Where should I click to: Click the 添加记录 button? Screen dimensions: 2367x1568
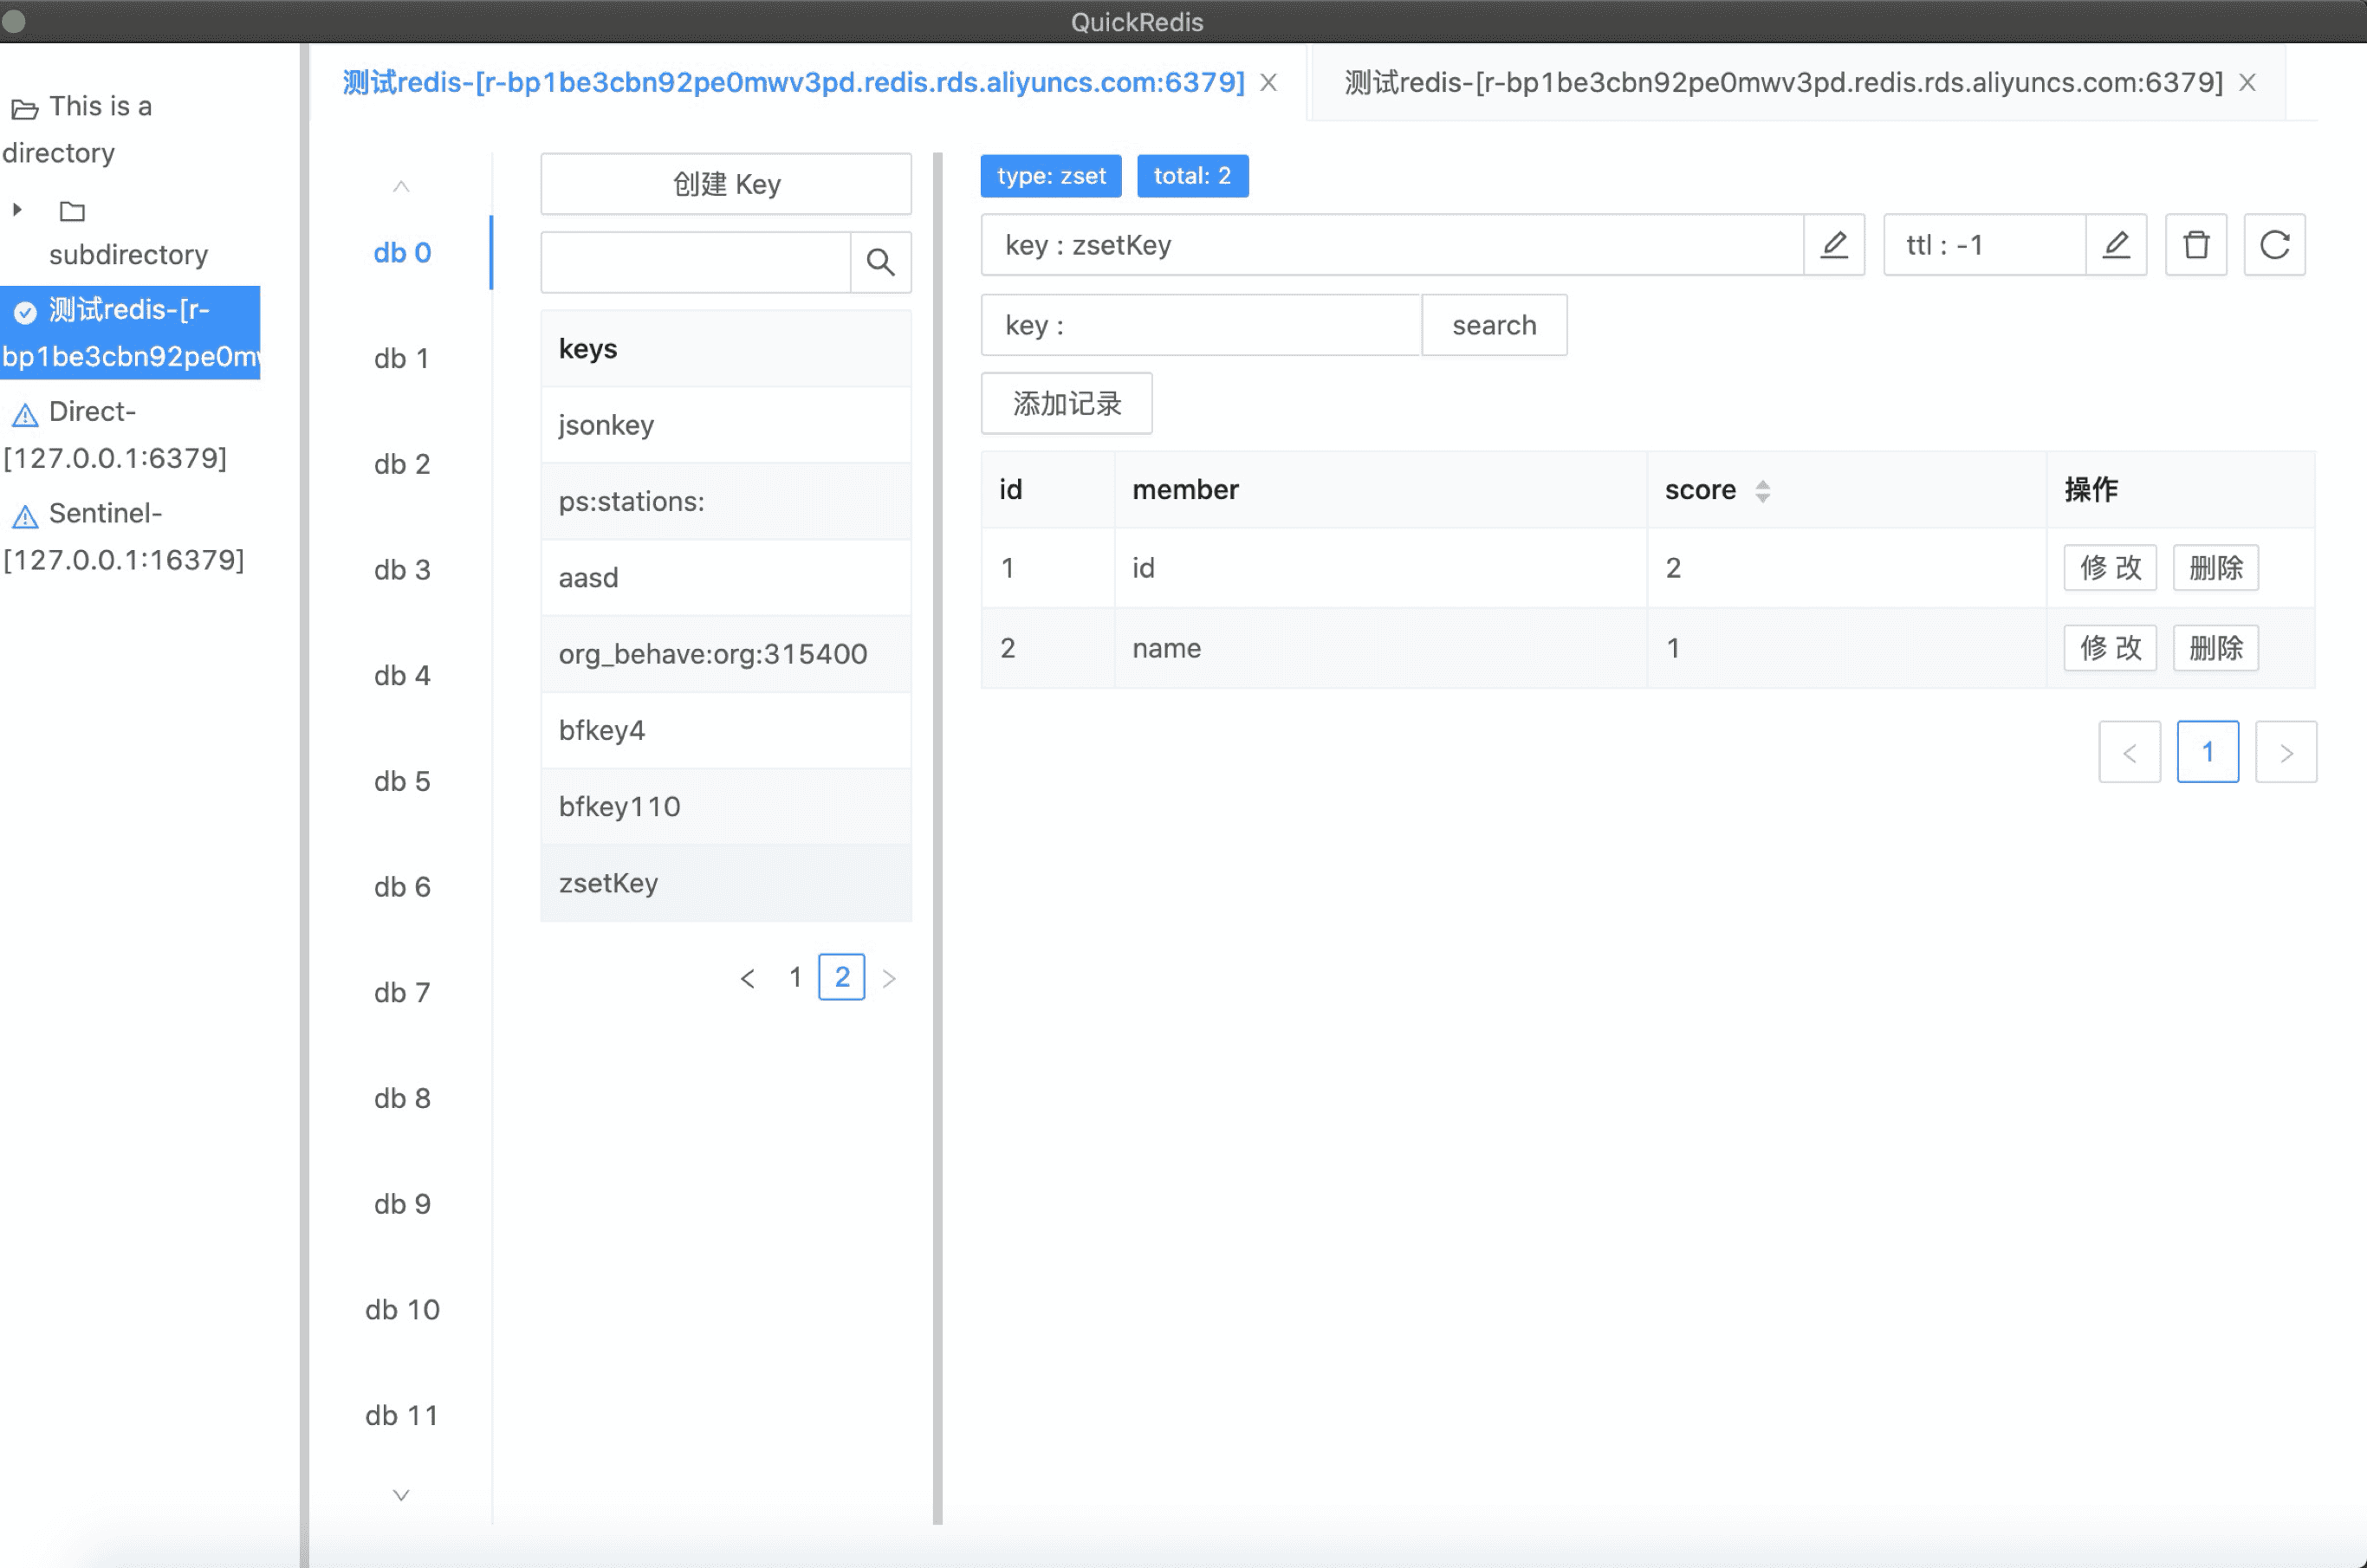click(1066, 404)
